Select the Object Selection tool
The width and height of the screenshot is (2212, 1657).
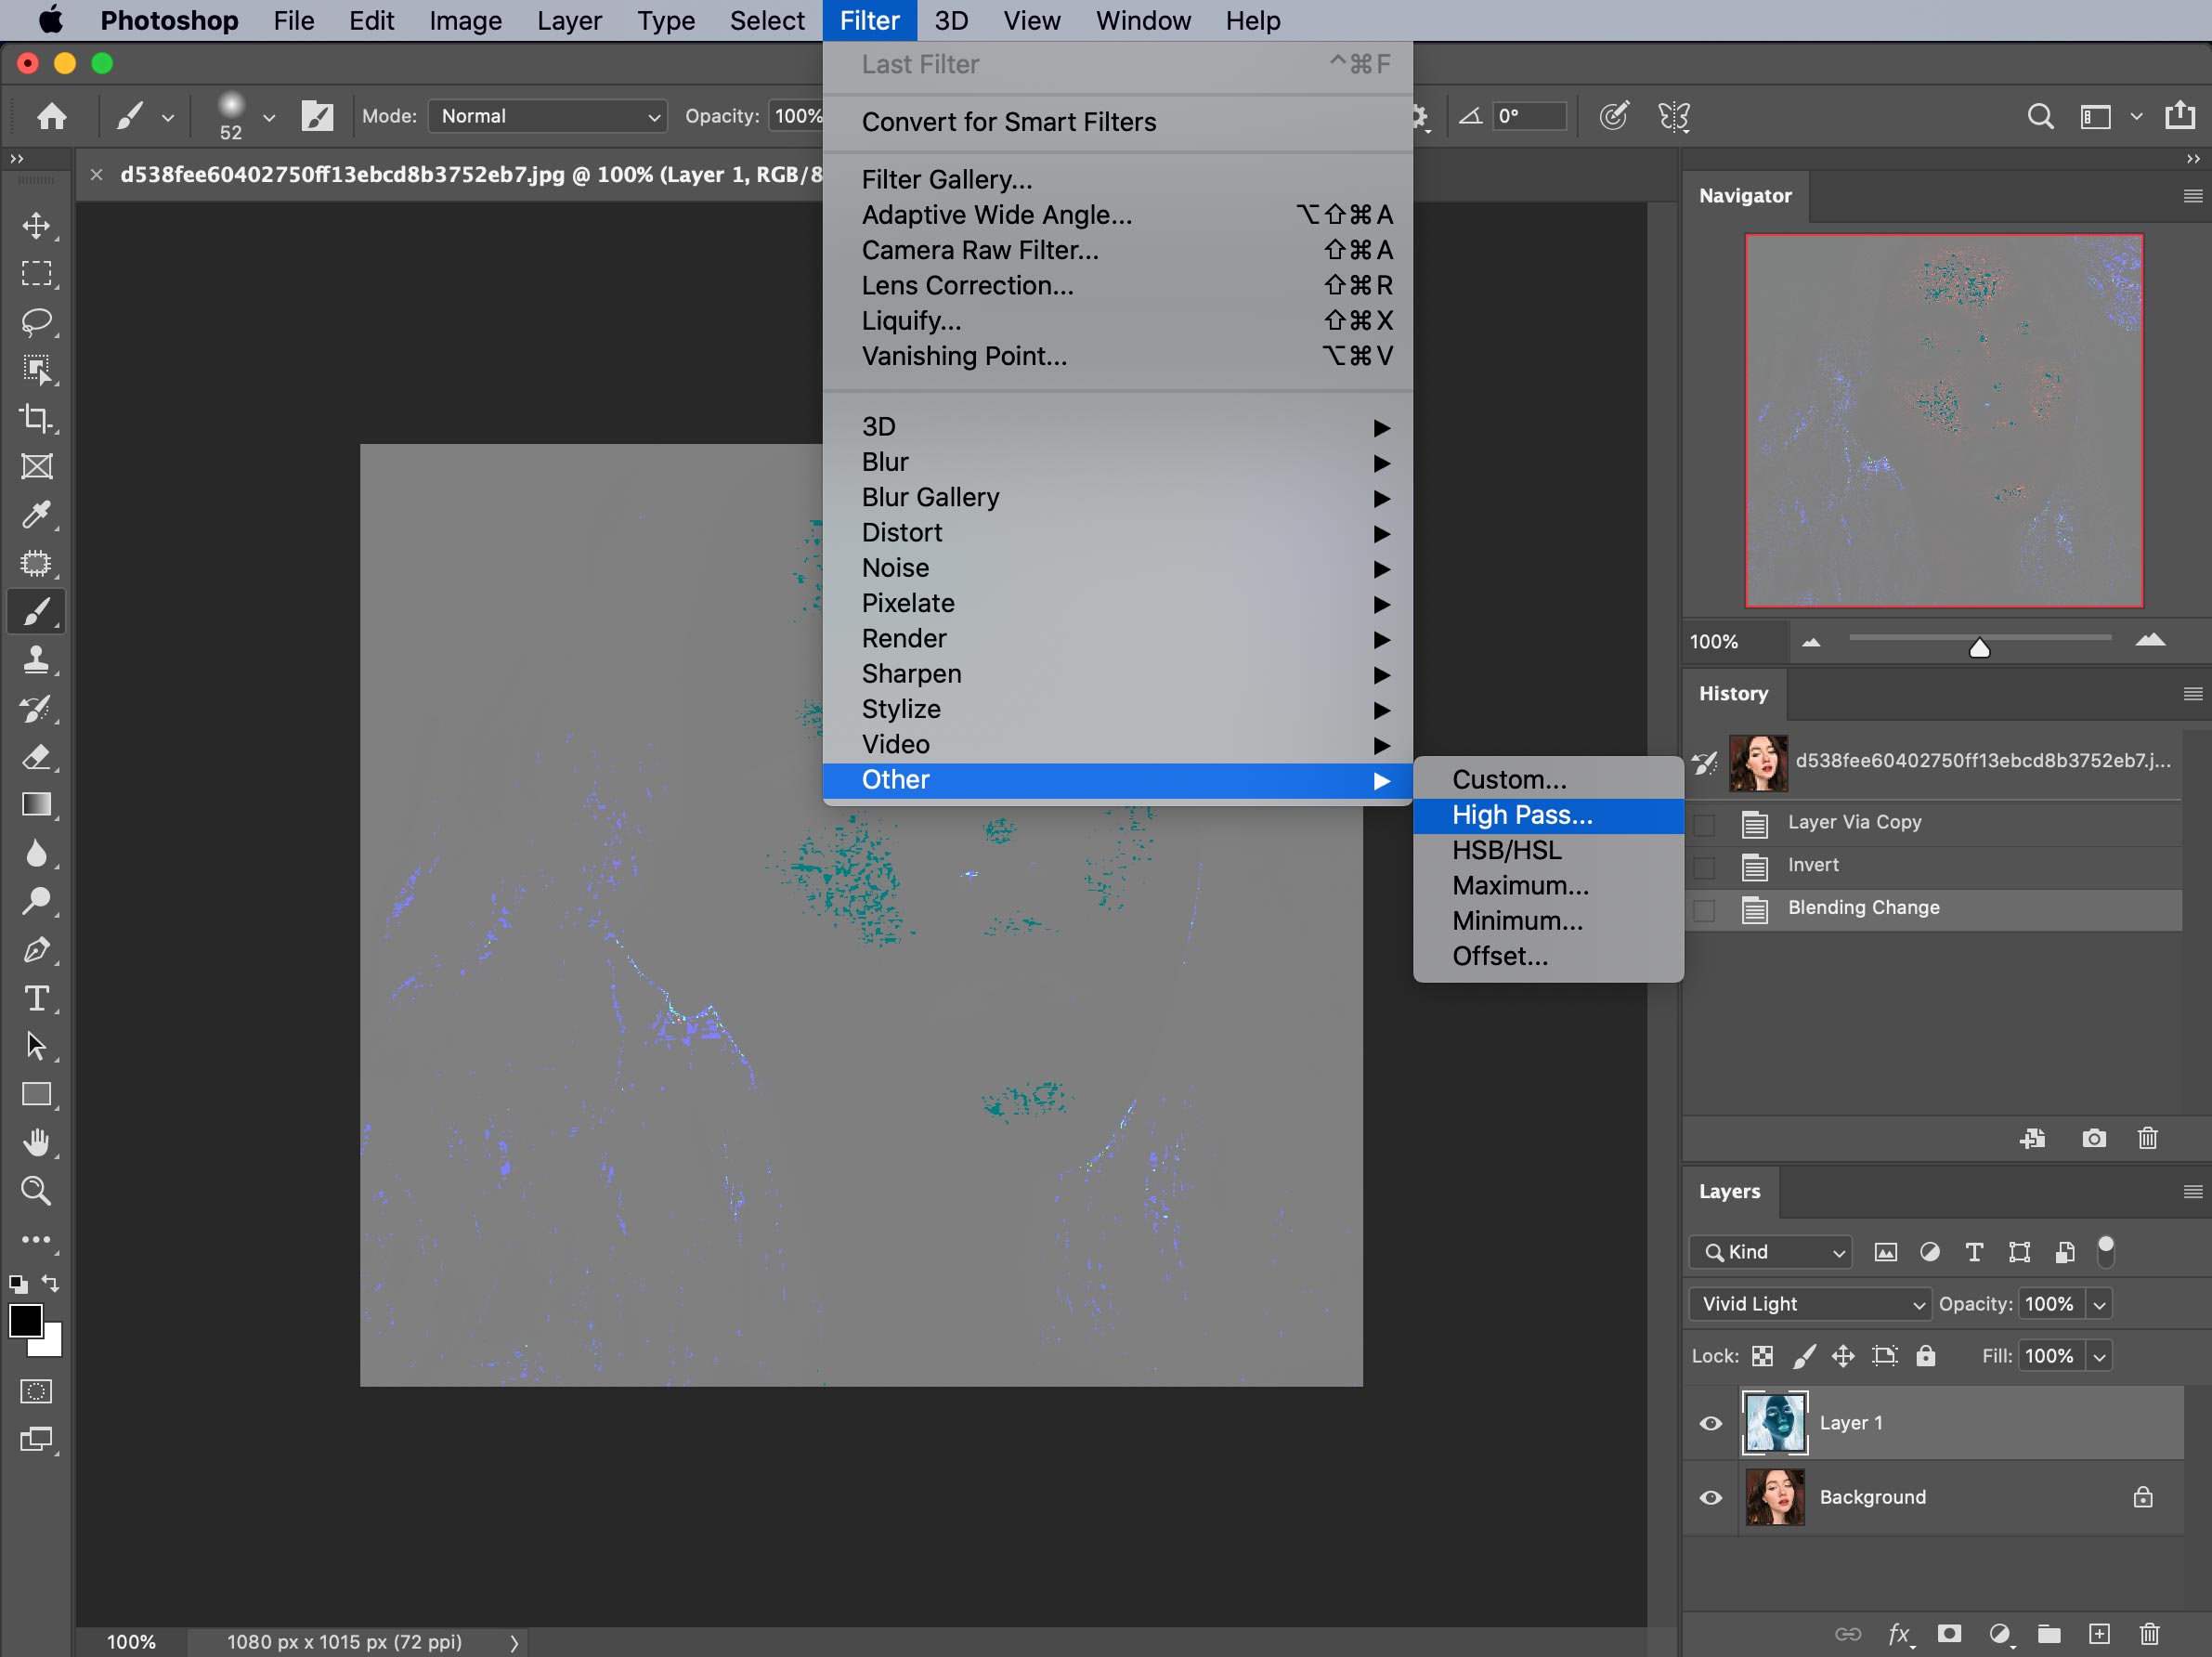tap(37, 370)
